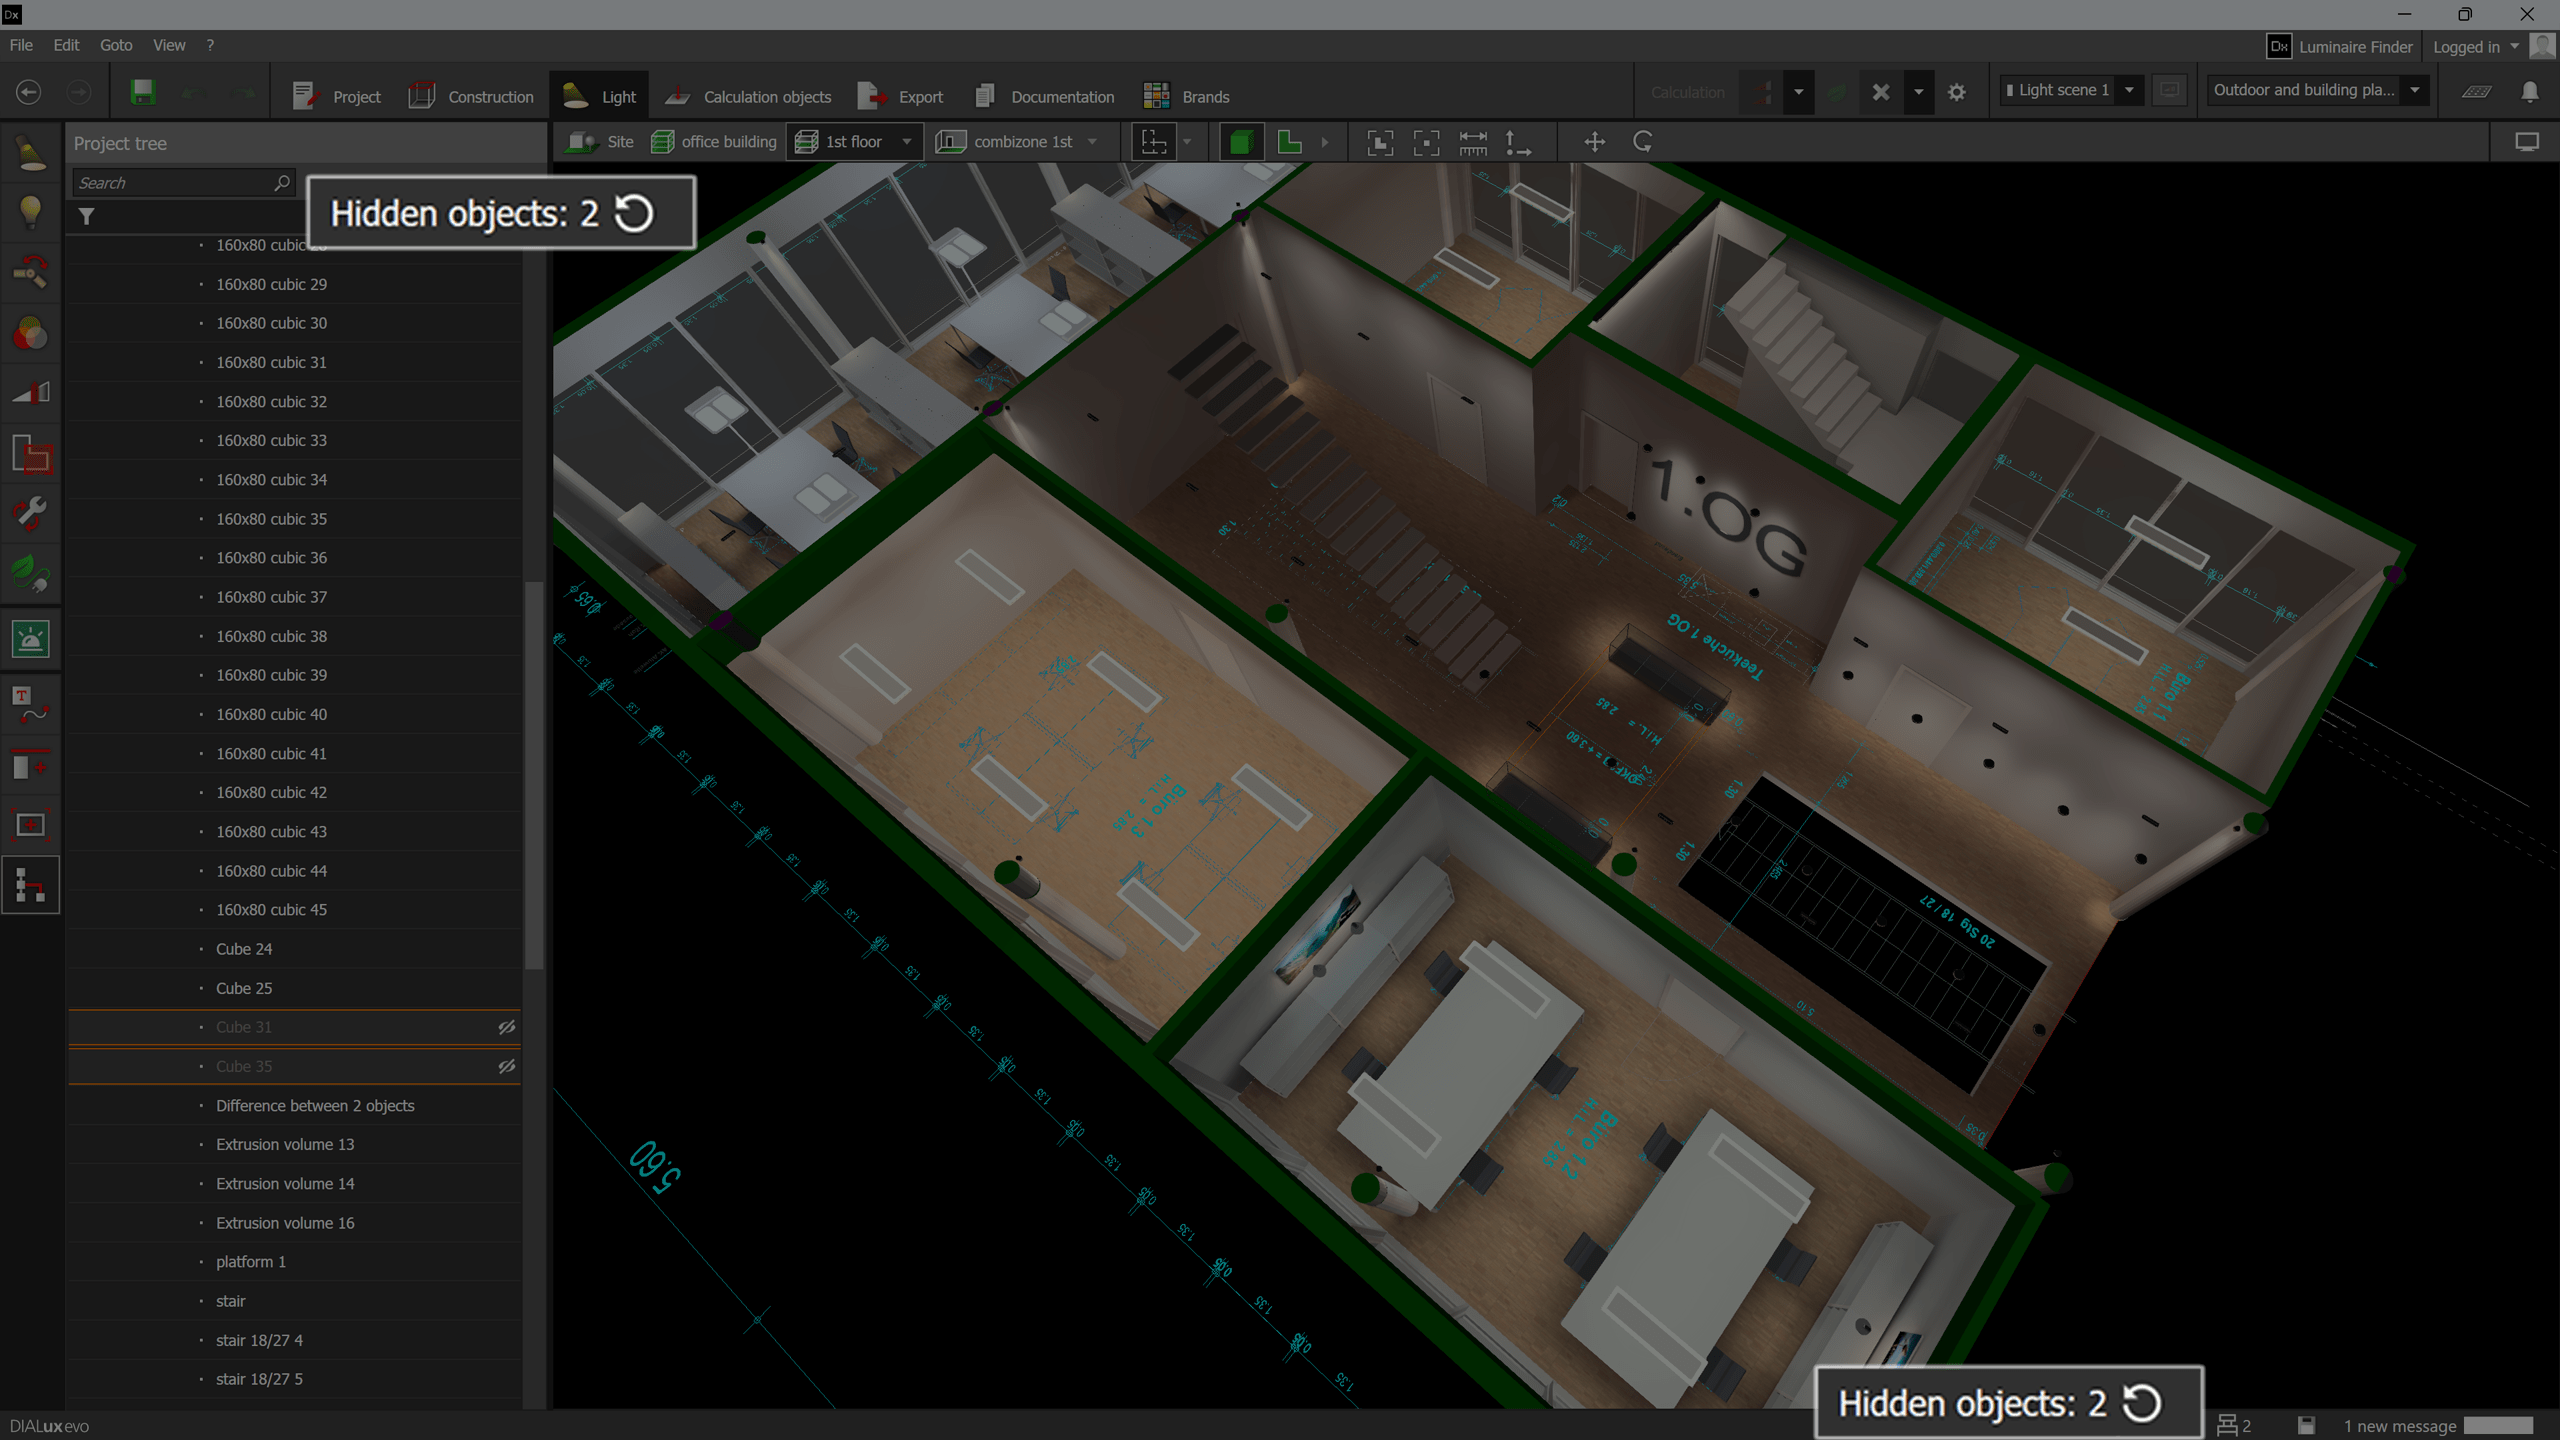The image size is (2560, 1440).
Task: Open the filter icon in Project tree
Action: coord(87,216)
